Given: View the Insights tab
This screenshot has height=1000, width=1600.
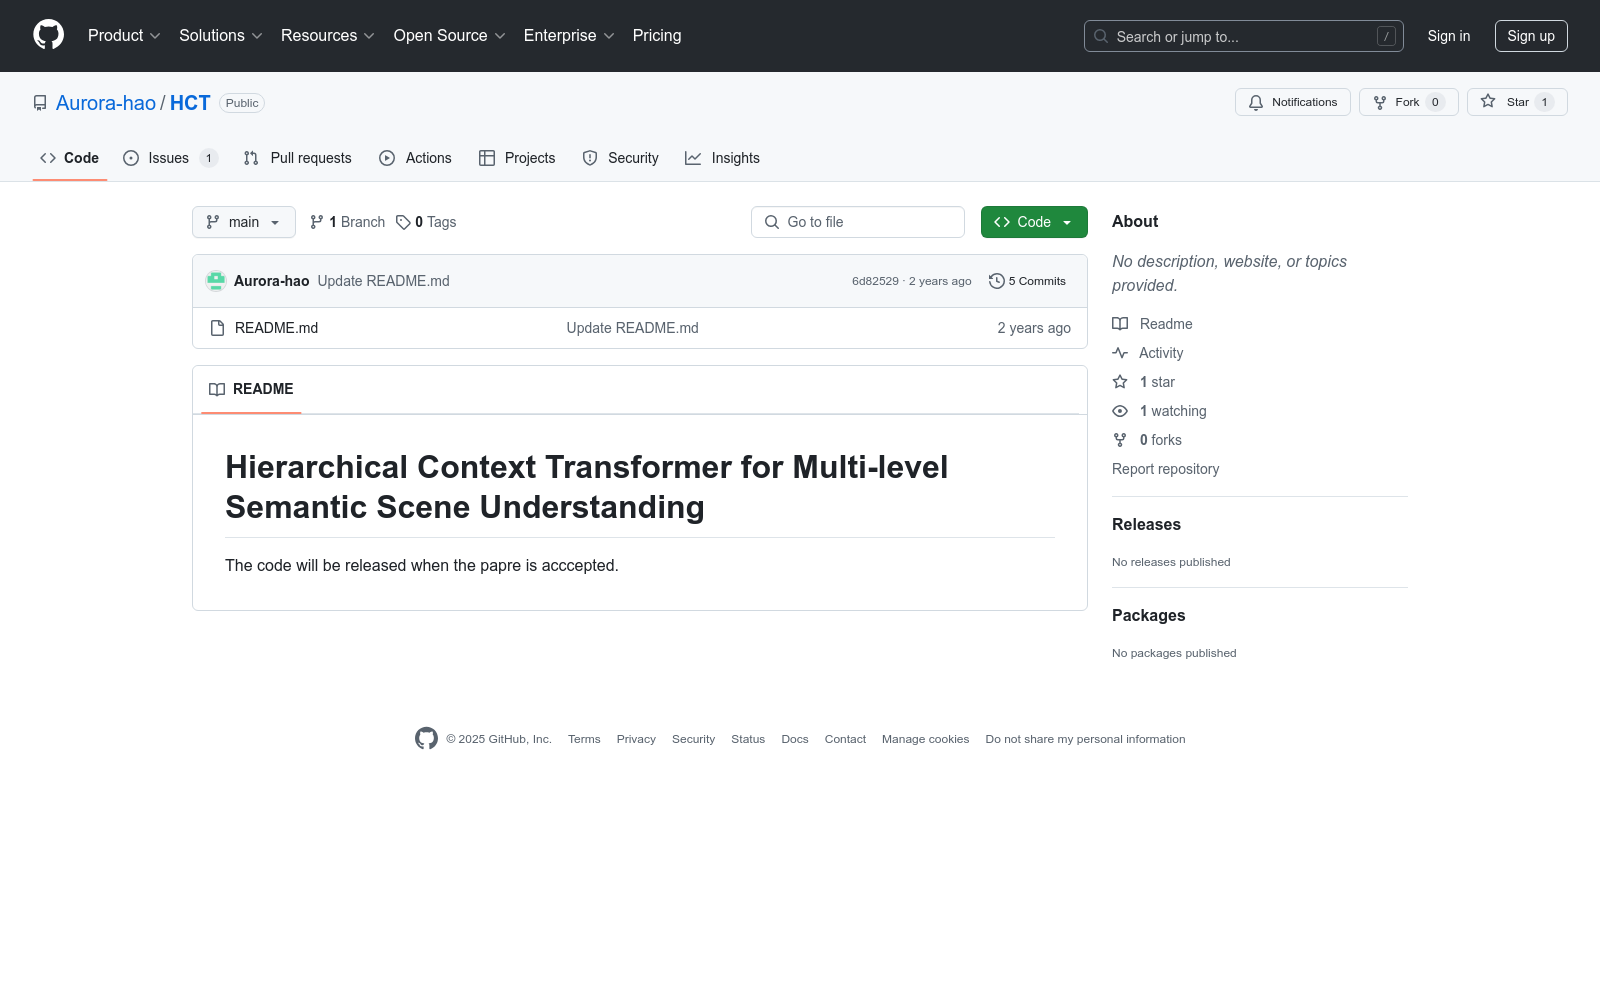Looking at the screenshot, I should [x=722, y=158].
